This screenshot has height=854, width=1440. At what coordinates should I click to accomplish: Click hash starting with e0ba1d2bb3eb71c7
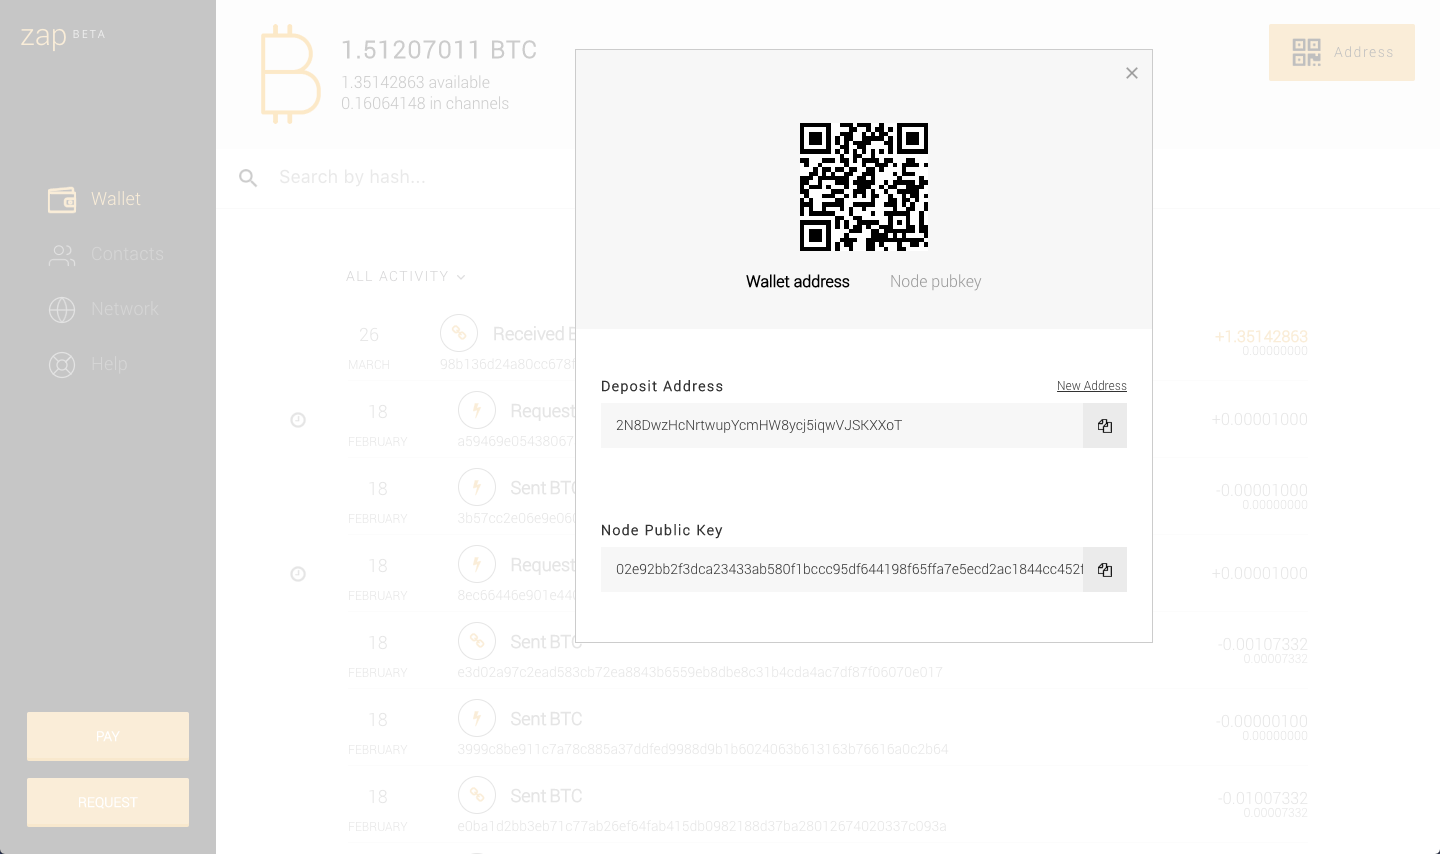[702, 826]
